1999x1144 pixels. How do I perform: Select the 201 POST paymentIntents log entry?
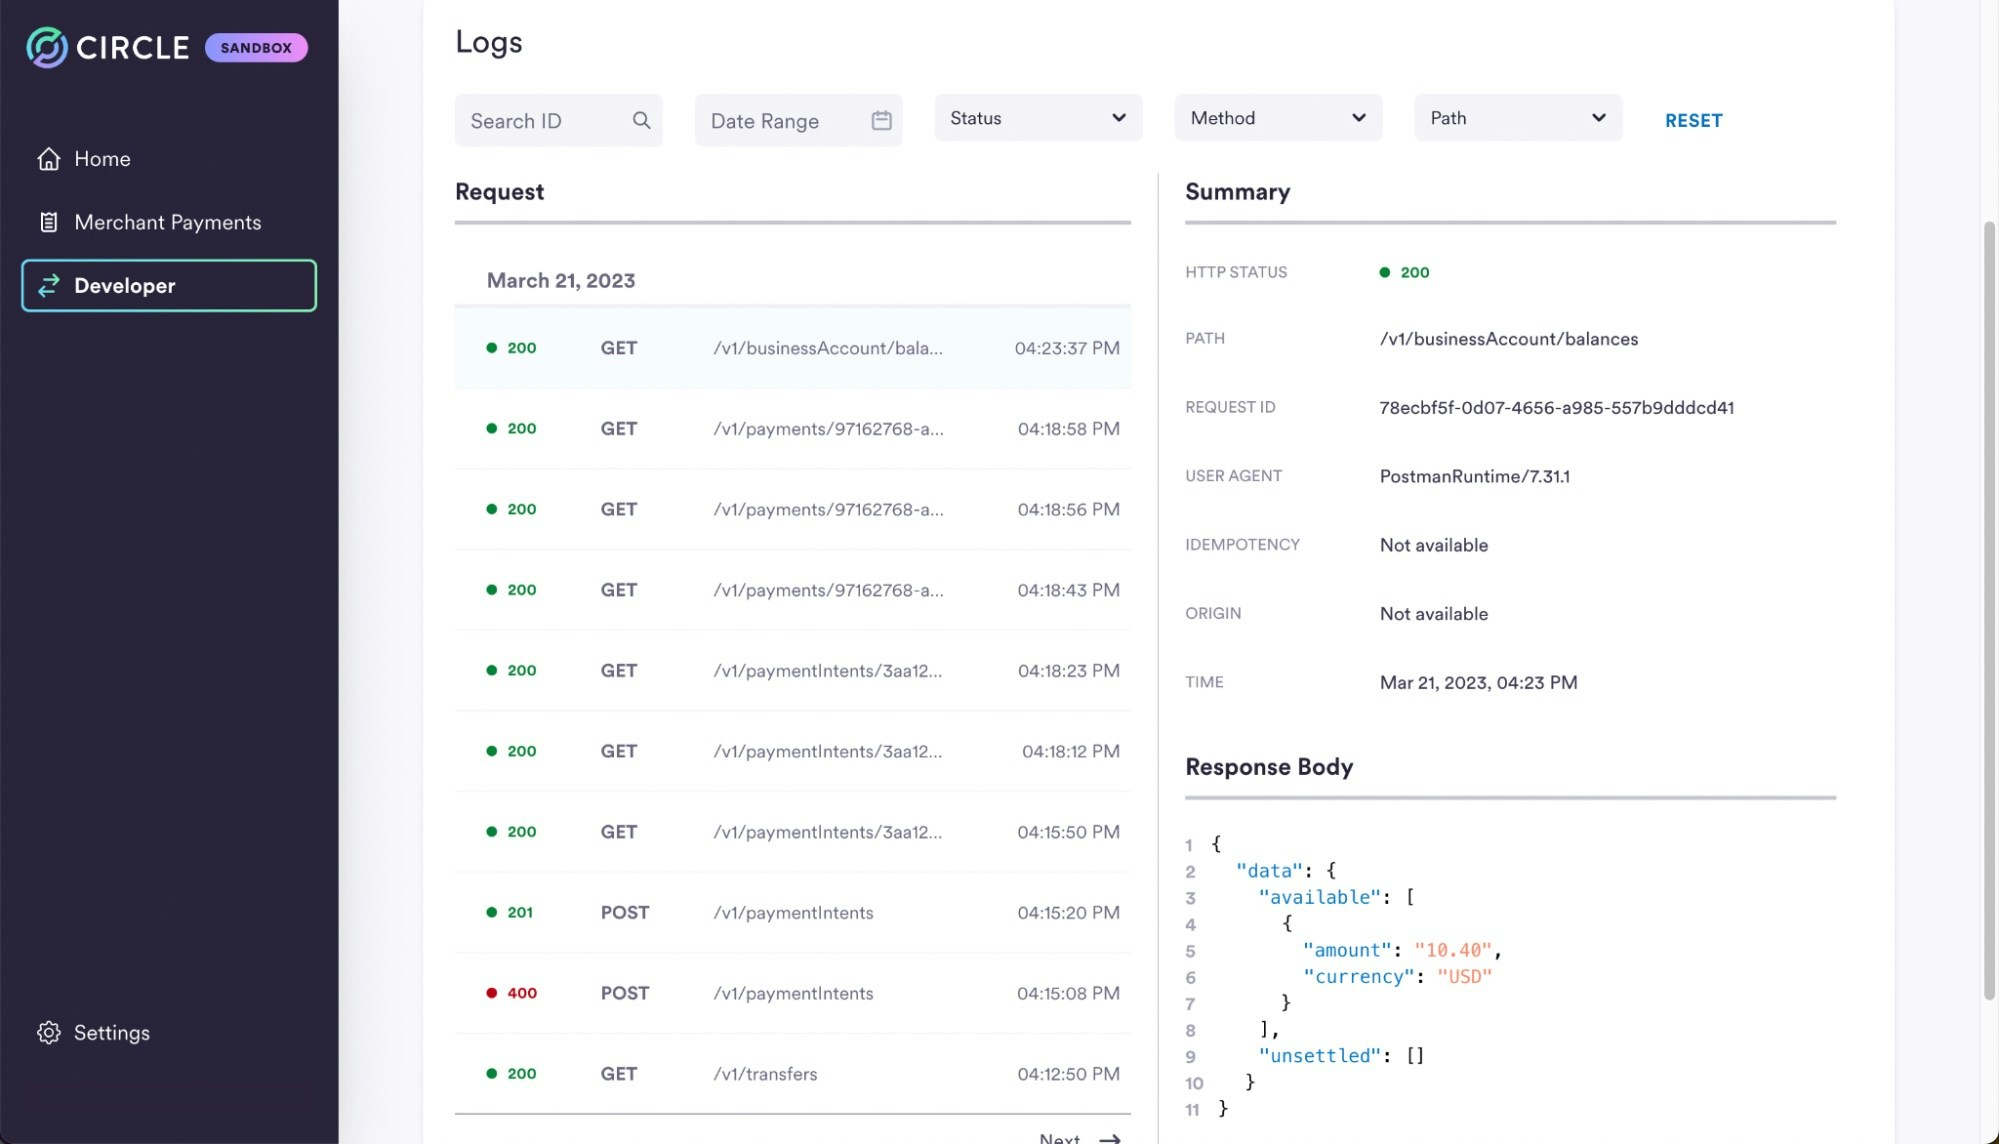792,912
